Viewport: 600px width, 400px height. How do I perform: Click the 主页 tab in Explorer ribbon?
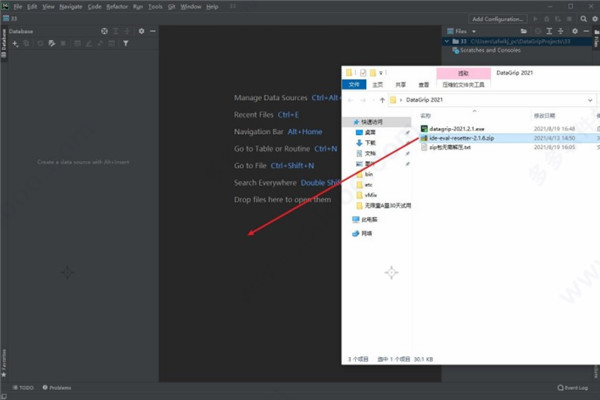tap(378, 85)
